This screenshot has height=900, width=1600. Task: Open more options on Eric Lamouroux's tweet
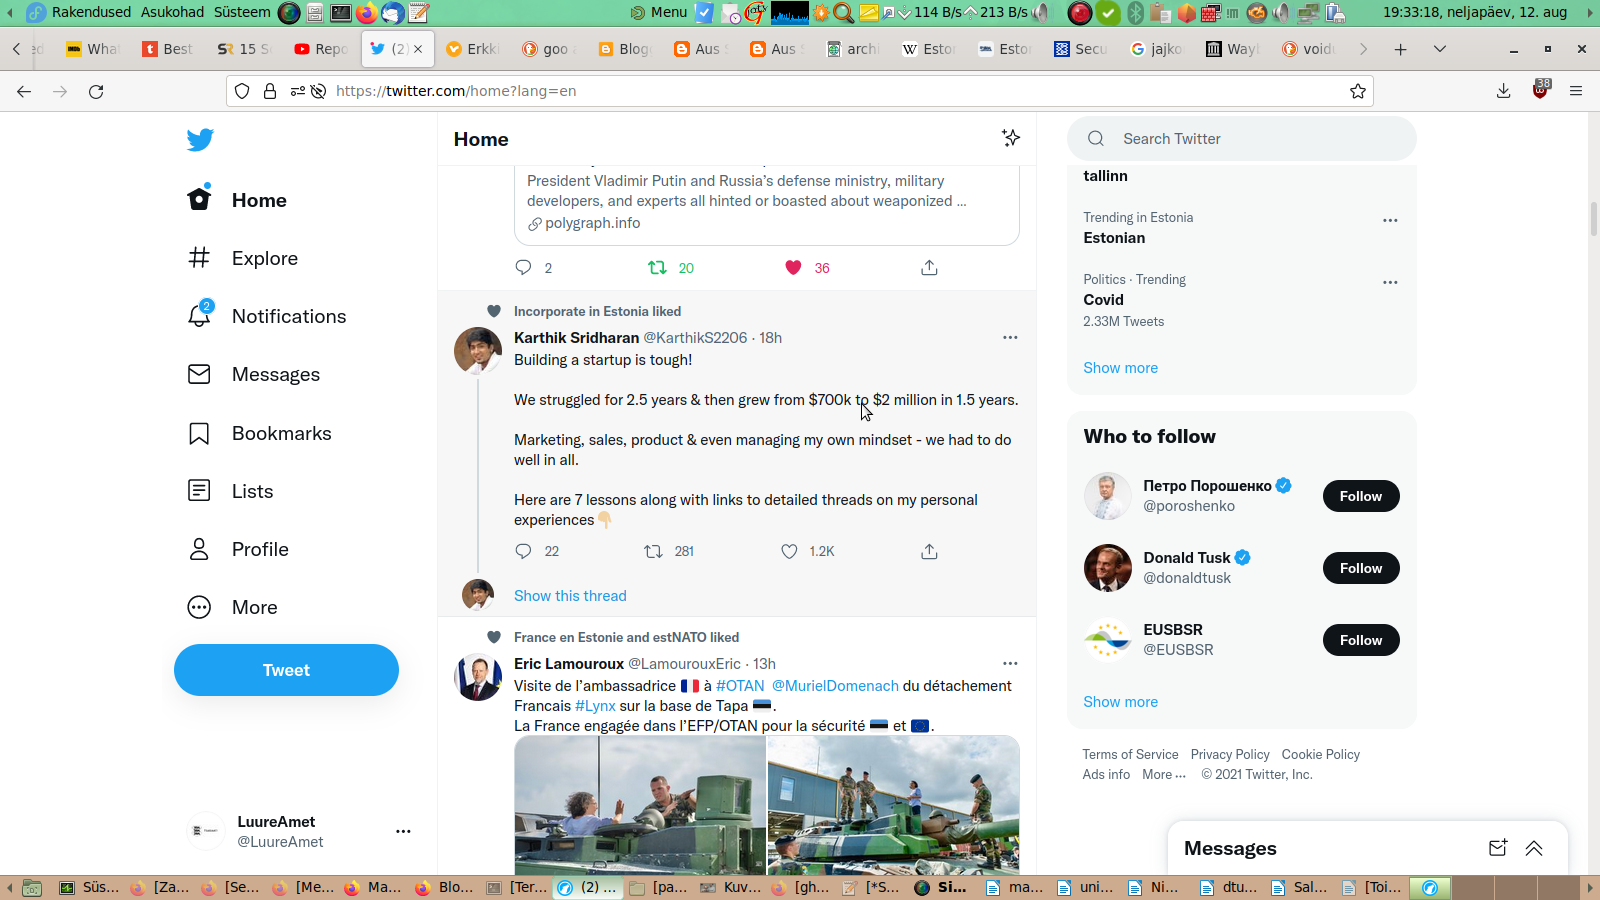tap(1010, 664)
